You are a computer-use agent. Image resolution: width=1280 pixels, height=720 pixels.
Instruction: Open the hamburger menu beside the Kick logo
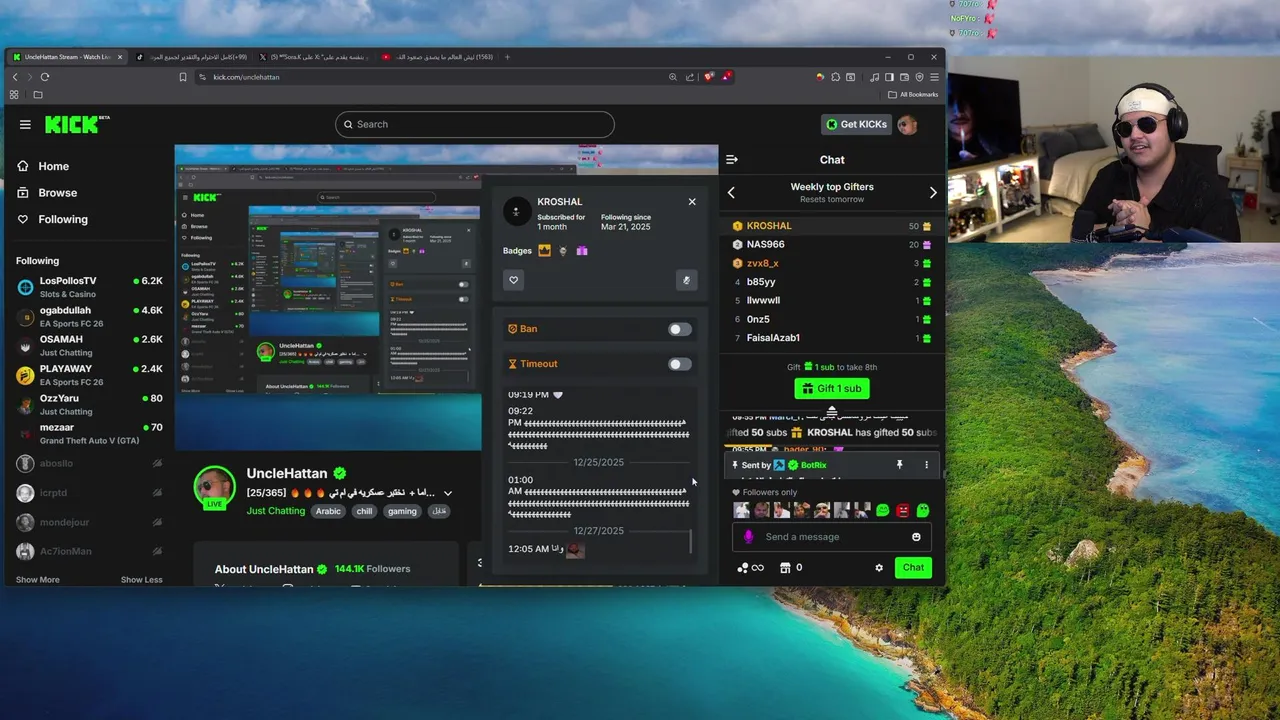coord(25,124)
